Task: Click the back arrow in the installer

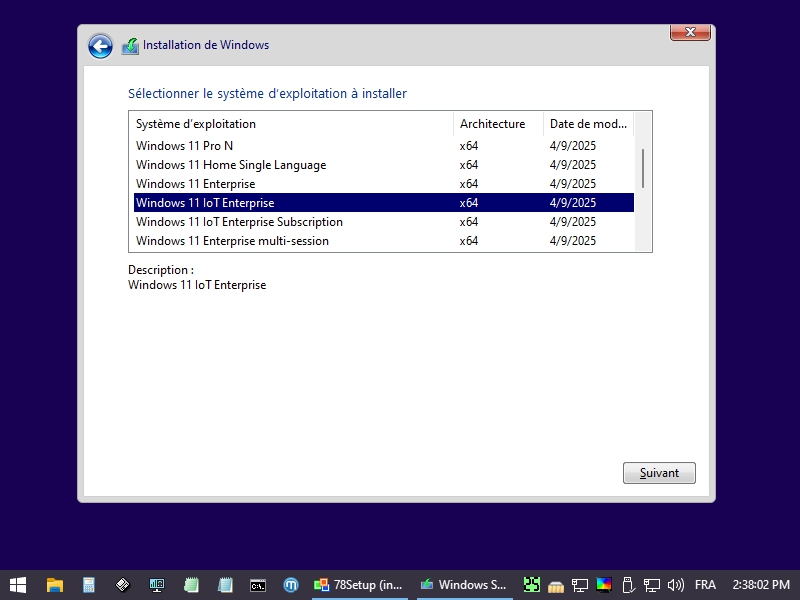Action: [100, 46]
